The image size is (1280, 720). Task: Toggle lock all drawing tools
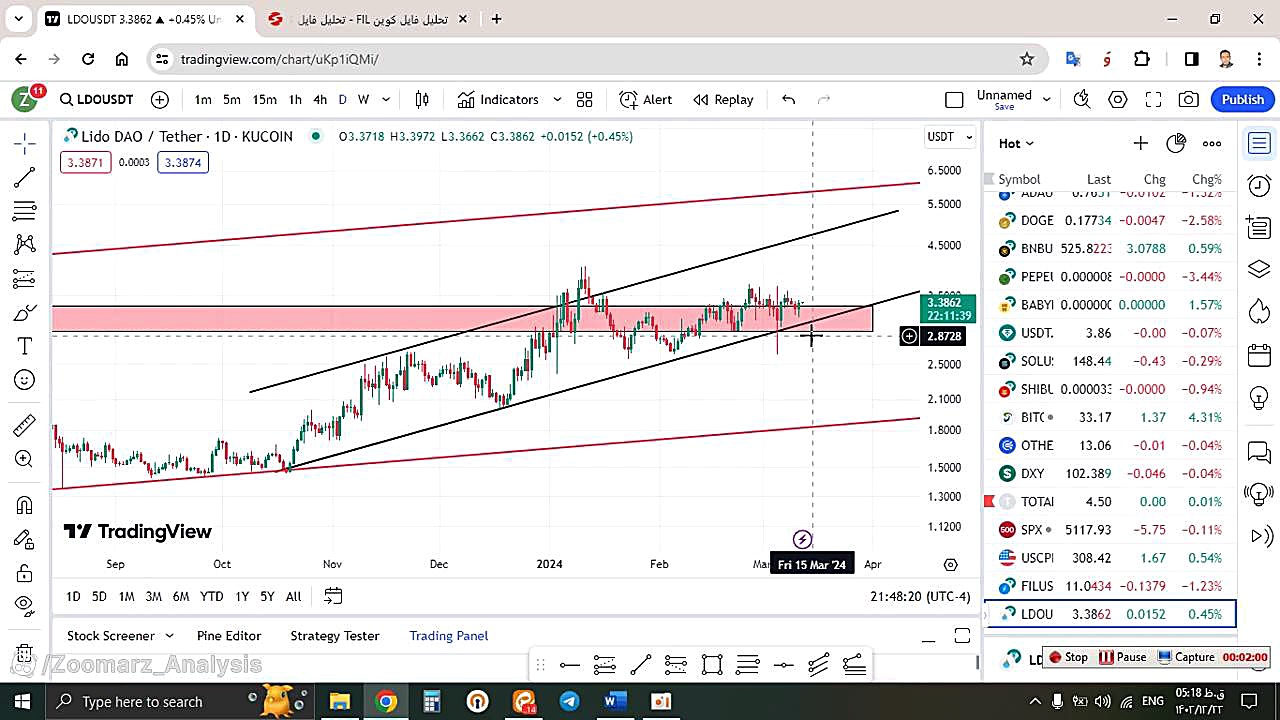(25, 573)
